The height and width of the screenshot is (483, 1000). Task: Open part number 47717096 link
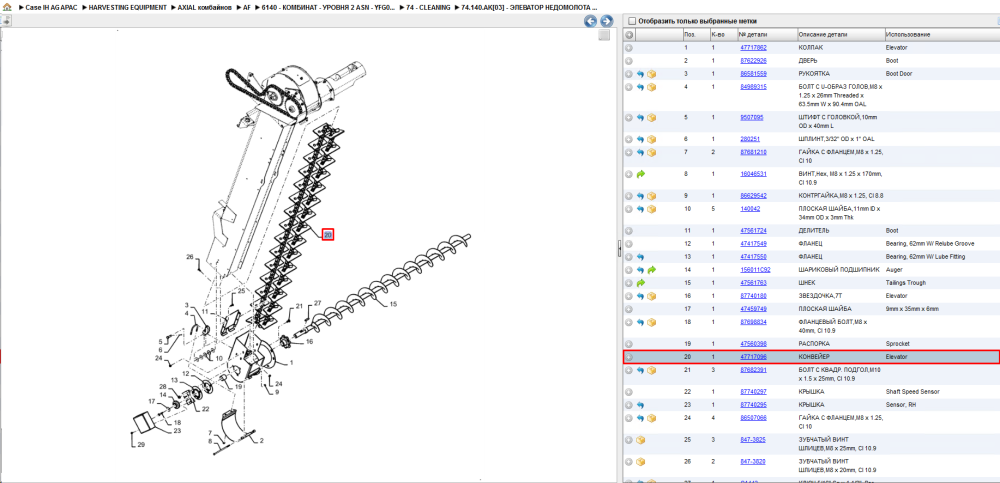(x=753, y=357)
